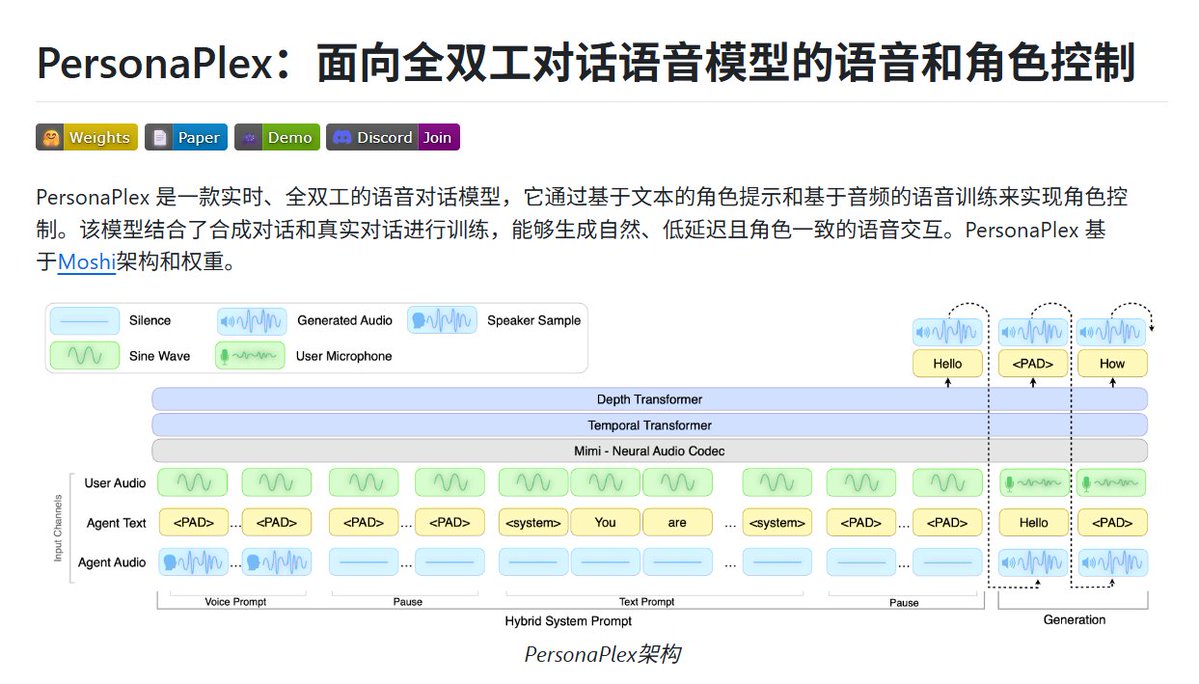The image size is (1199, 684).
Task: Click the 'Agent Audio' row label
Action: coord(112,562)
